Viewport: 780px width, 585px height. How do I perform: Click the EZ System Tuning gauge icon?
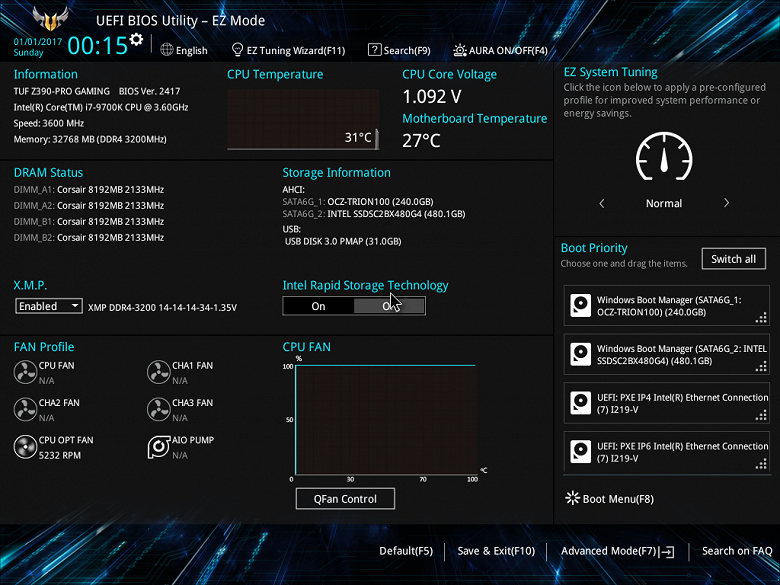pyautogui.click(x=664, y=156)
